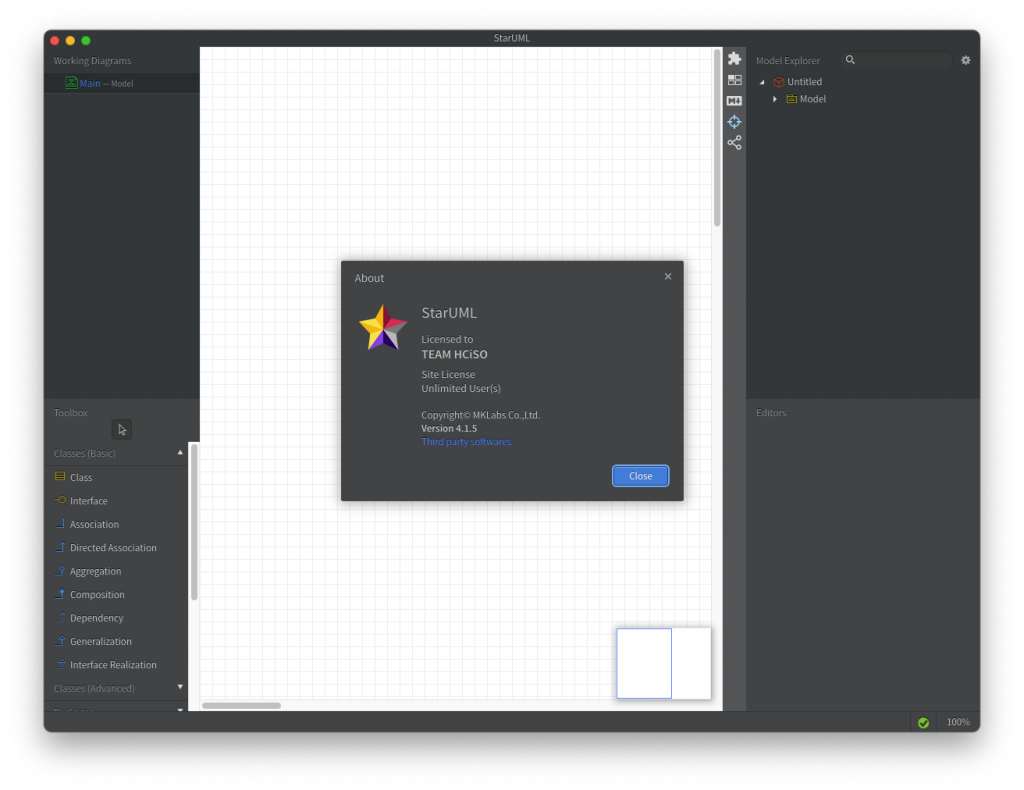The width and height of the screenshot is (1024, 790).
Task: Click the share icon in sidebar
Action: click(x=734, y=142)
